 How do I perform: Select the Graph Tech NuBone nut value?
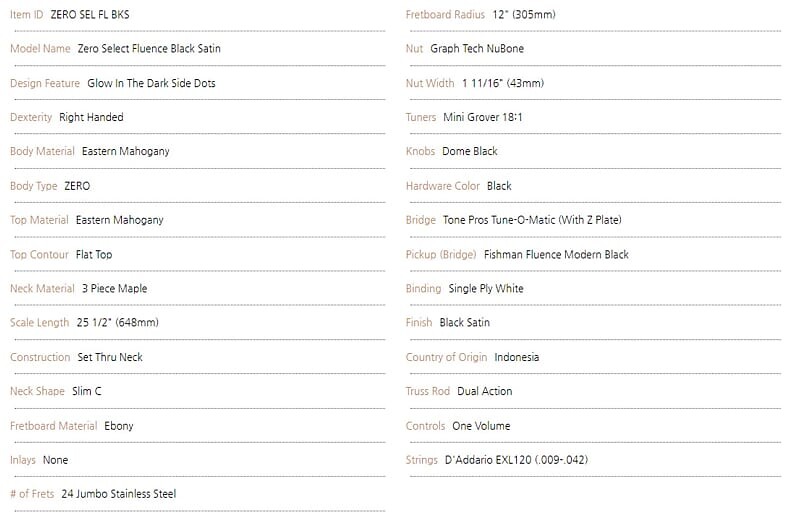477,49
